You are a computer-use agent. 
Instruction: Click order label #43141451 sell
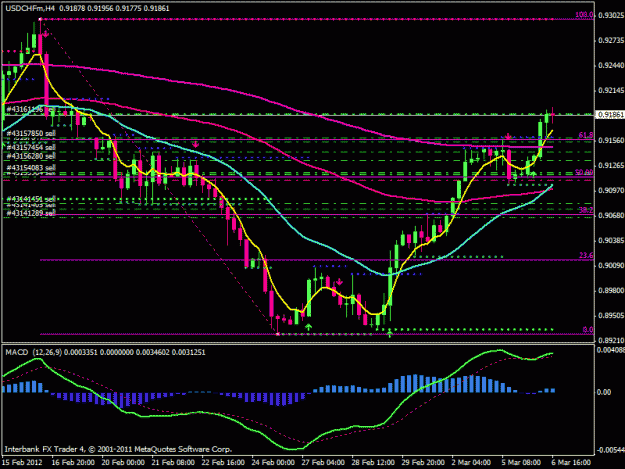coord(31,199)
